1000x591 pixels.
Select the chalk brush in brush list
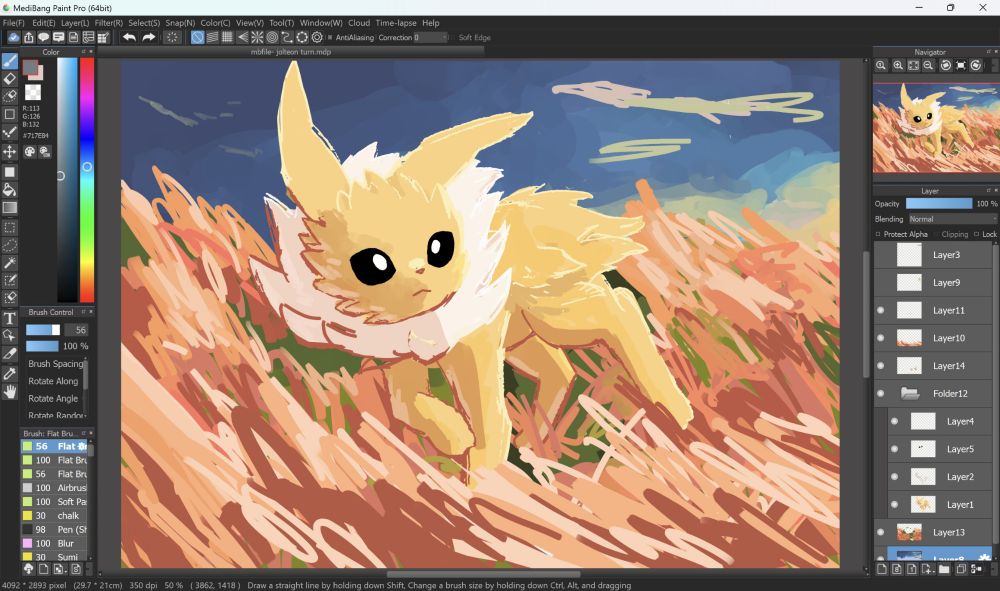54,516
